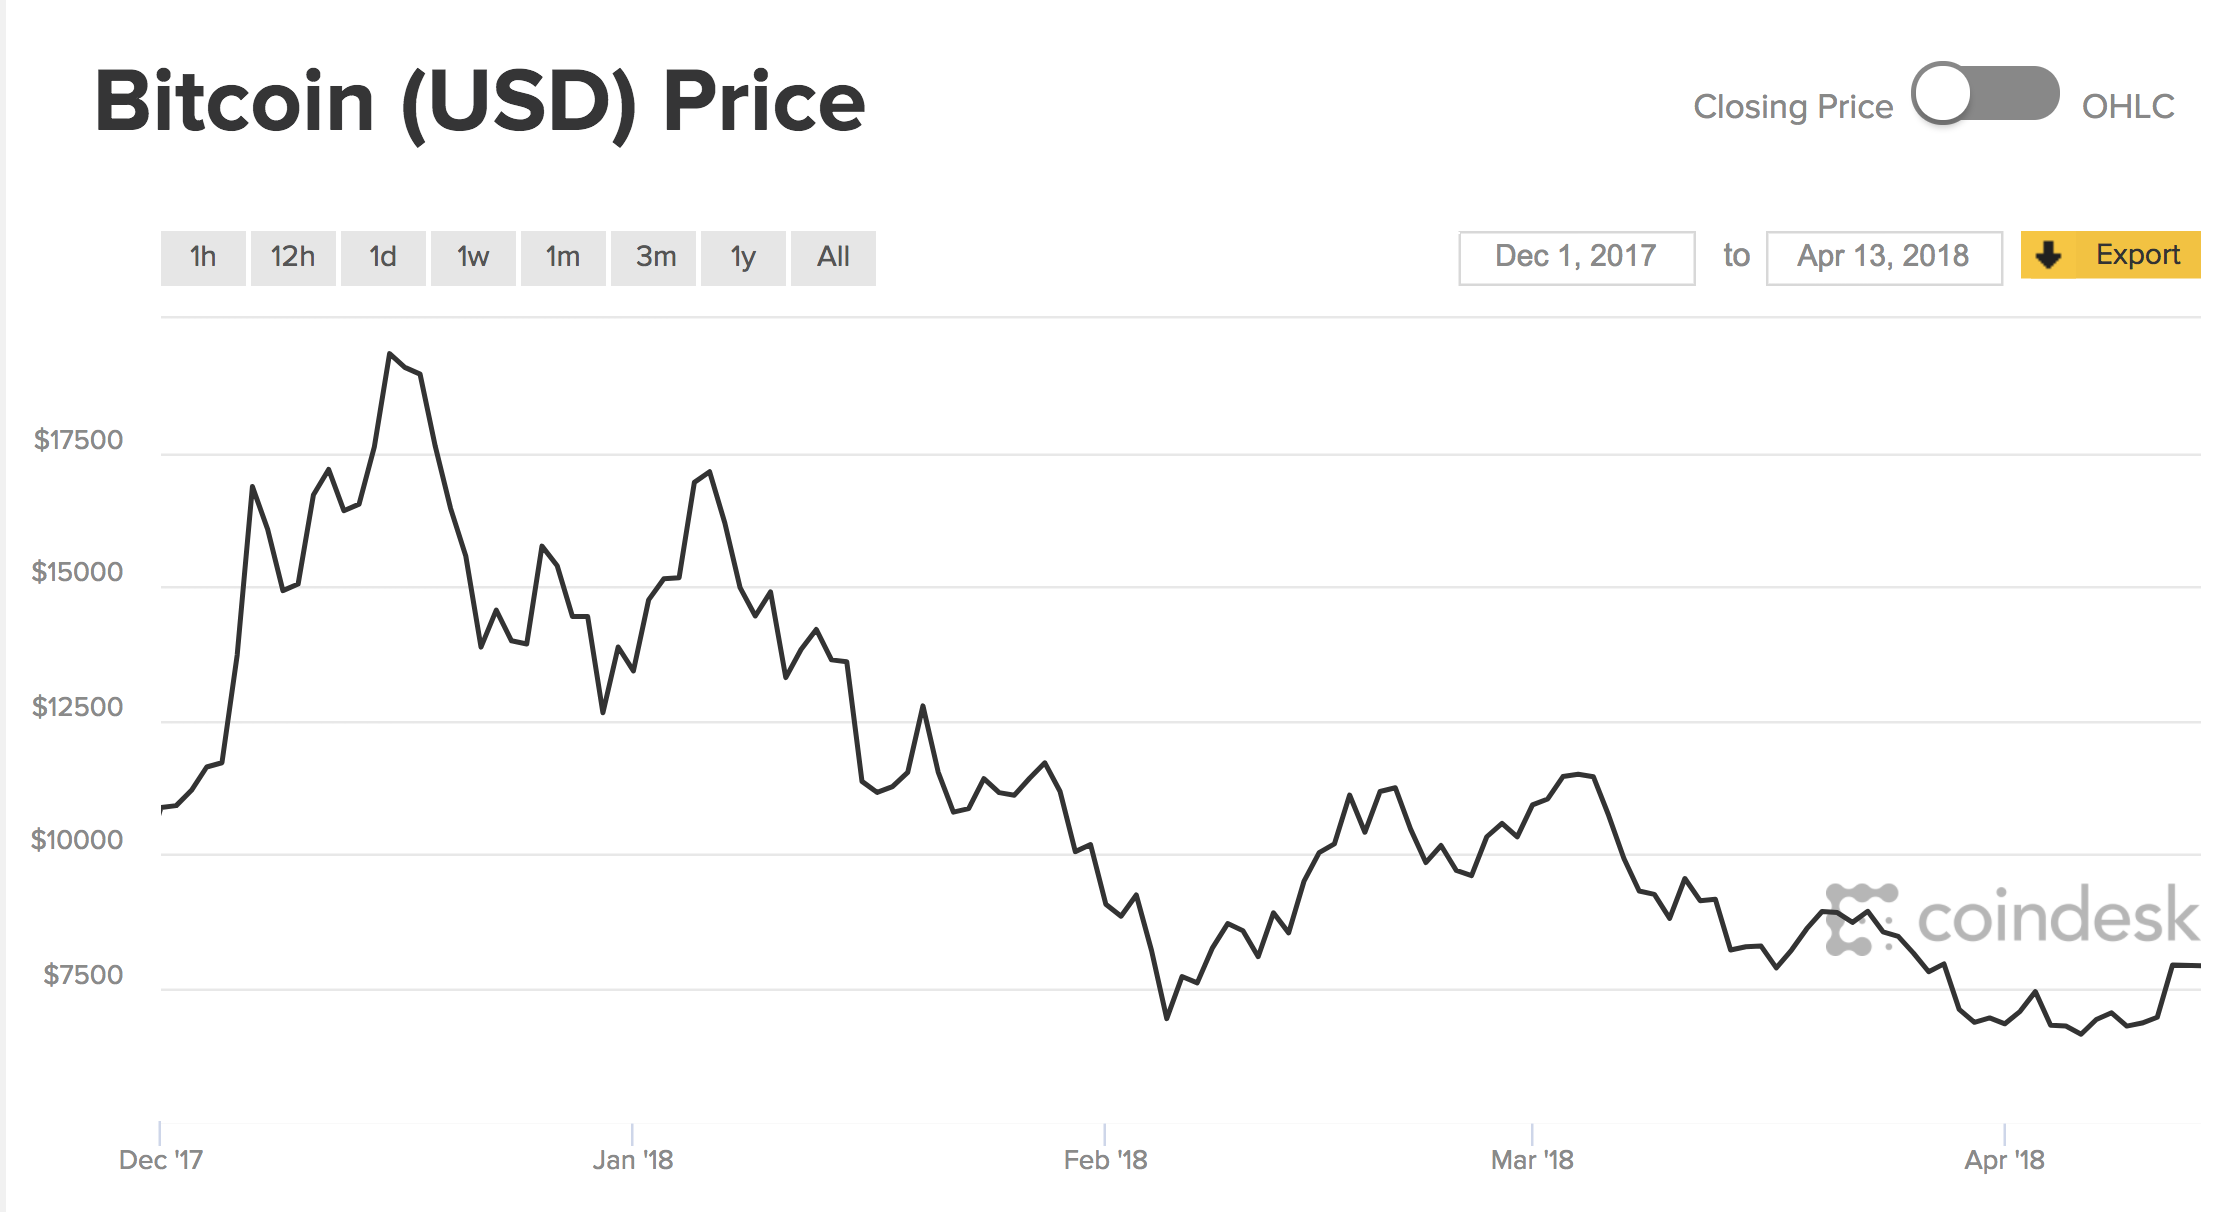The width and height of the screenshot is (2218, 1212).
Task: Select the 1w time interval
Action: coord(473,257)
